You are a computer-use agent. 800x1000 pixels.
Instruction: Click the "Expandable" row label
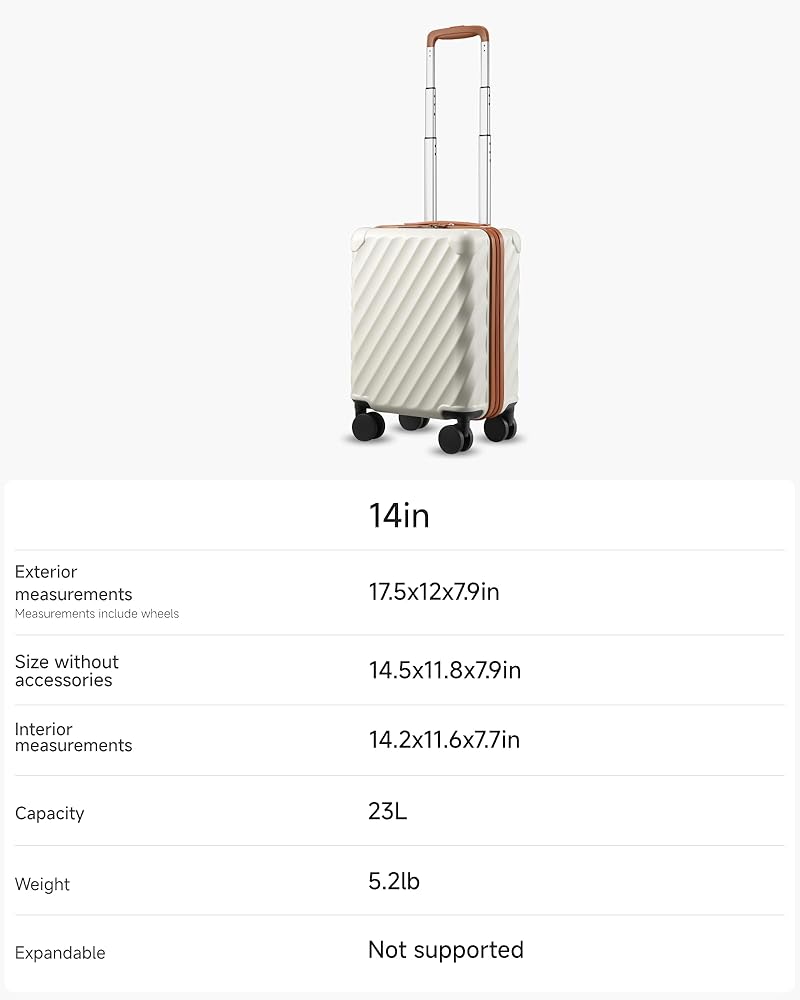pyautogui.click(x=60, y=953)
